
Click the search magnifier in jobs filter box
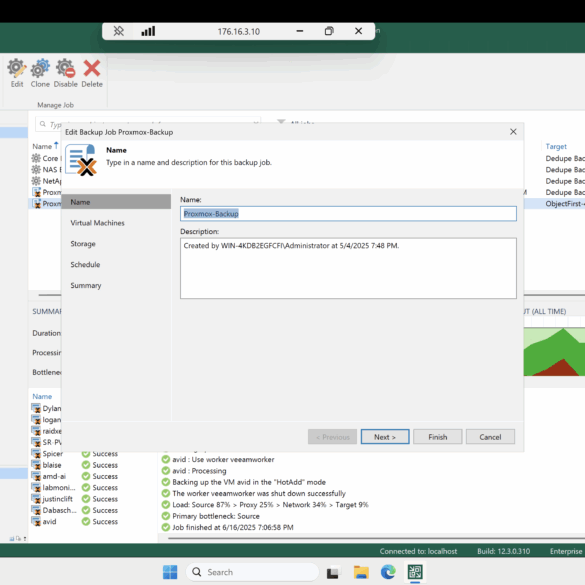tap(43, 124)
